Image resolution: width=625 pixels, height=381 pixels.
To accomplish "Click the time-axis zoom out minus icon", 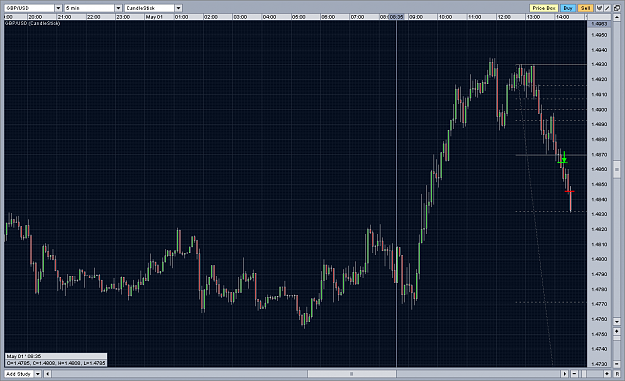I will [x=574, y=373].
